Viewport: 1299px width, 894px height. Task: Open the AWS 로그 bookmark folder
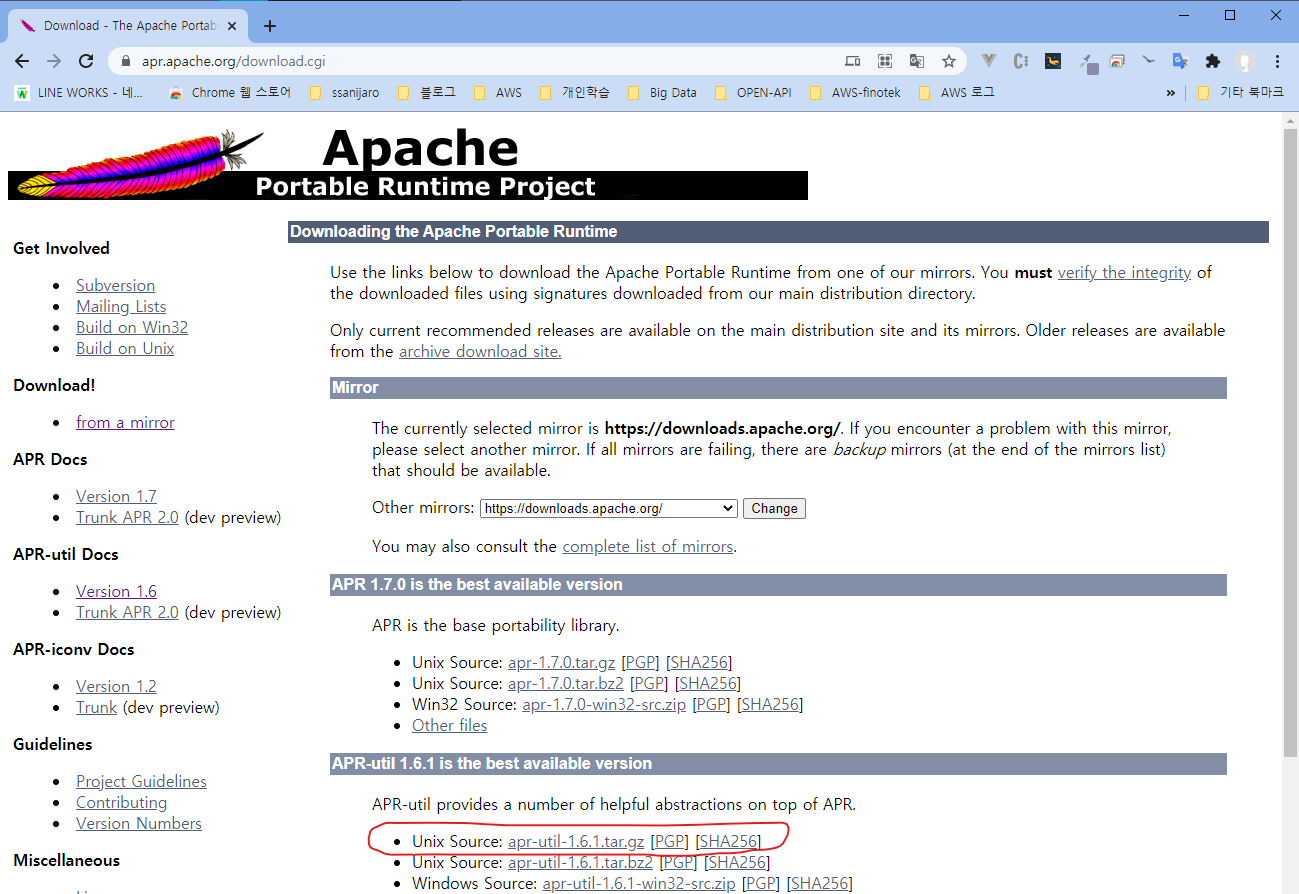click(x=956, y=92)
